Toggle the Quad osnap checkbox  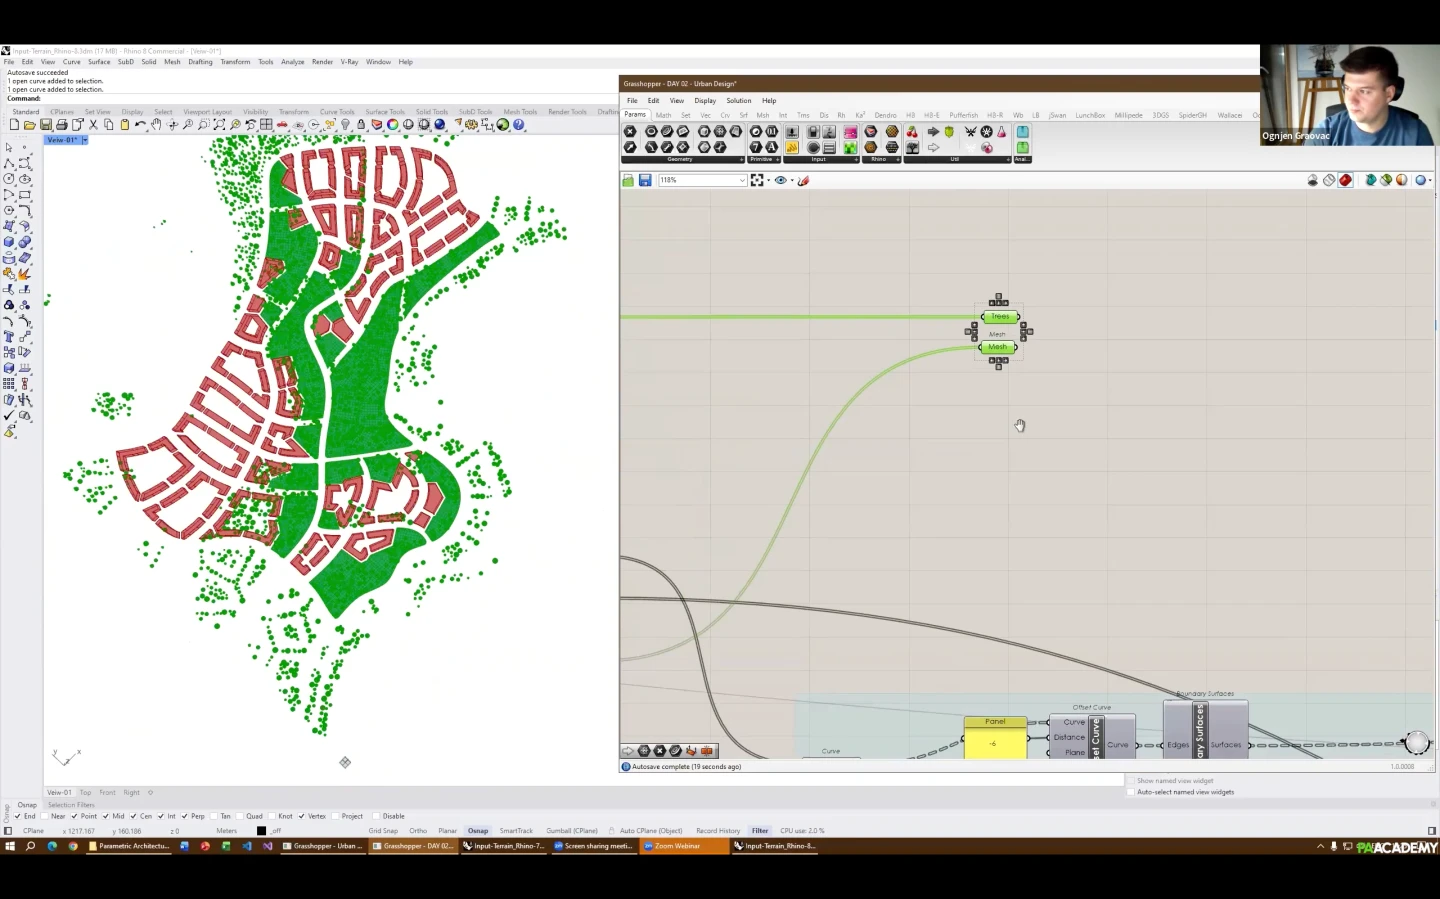click(242, 816)
